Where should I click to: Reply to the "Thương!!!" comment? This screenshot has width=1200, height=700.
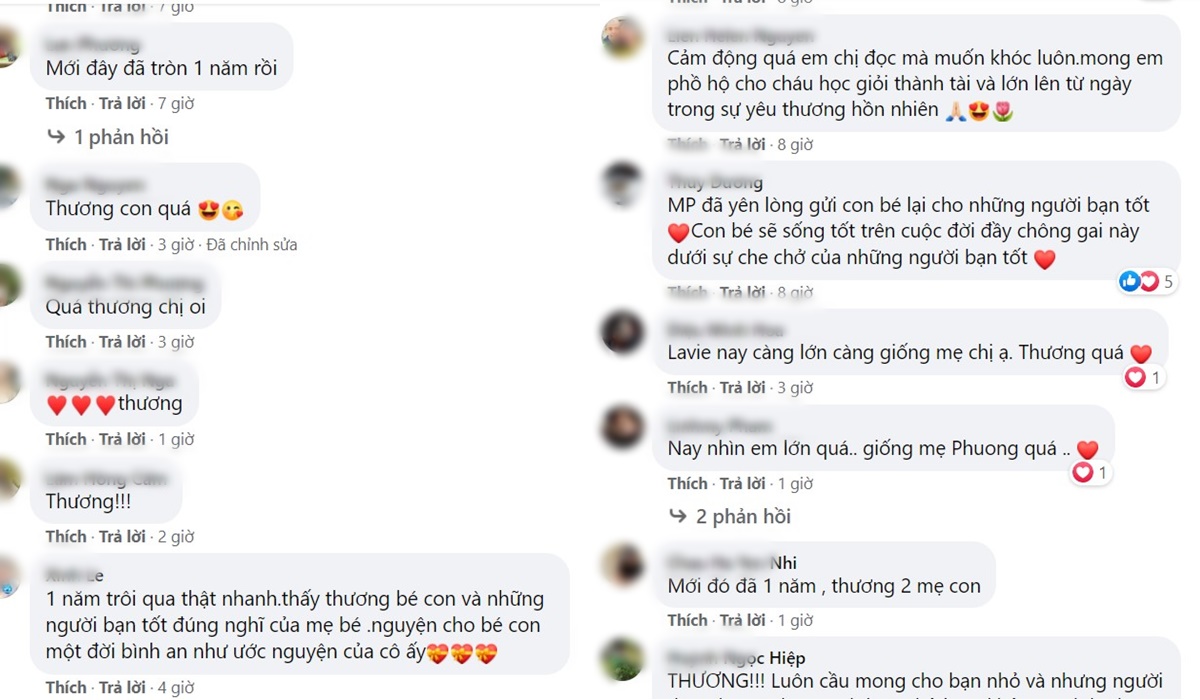coord(122,537)
